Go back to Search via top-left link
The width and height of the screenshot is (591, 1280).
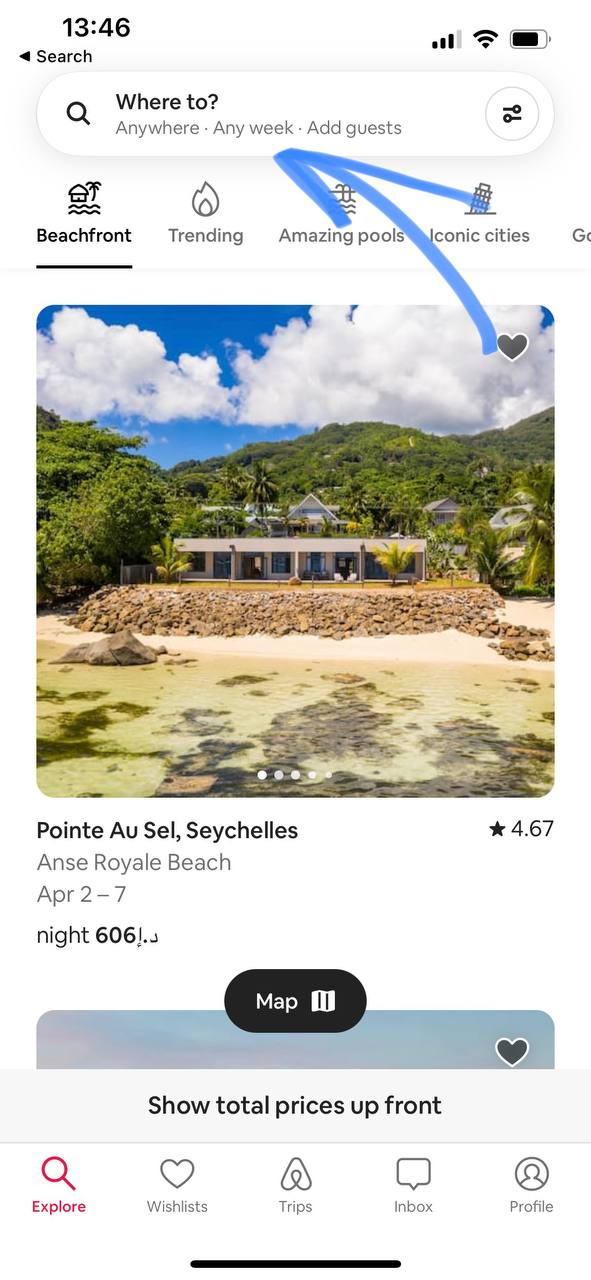click(56, 56)
